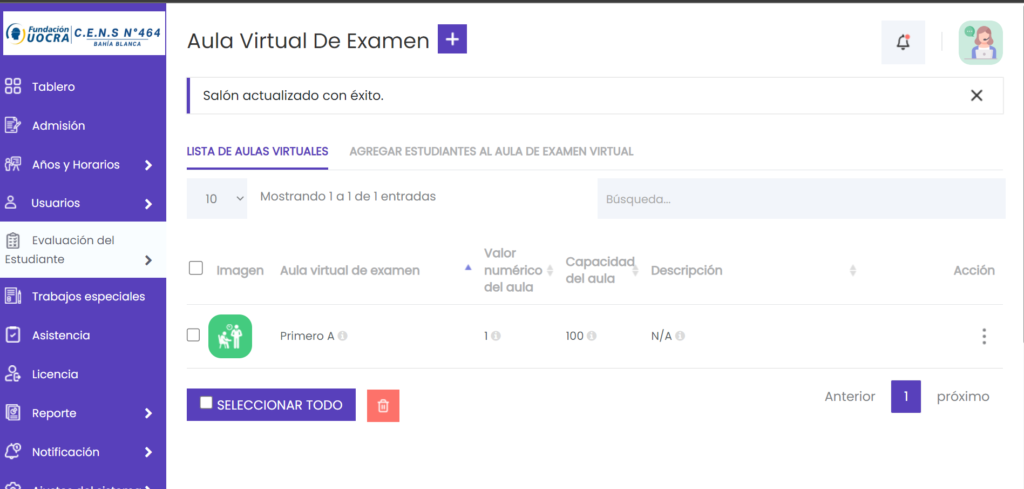Click the Asistencia checkmark icon

pyautogui.click(x=13, y=335)
